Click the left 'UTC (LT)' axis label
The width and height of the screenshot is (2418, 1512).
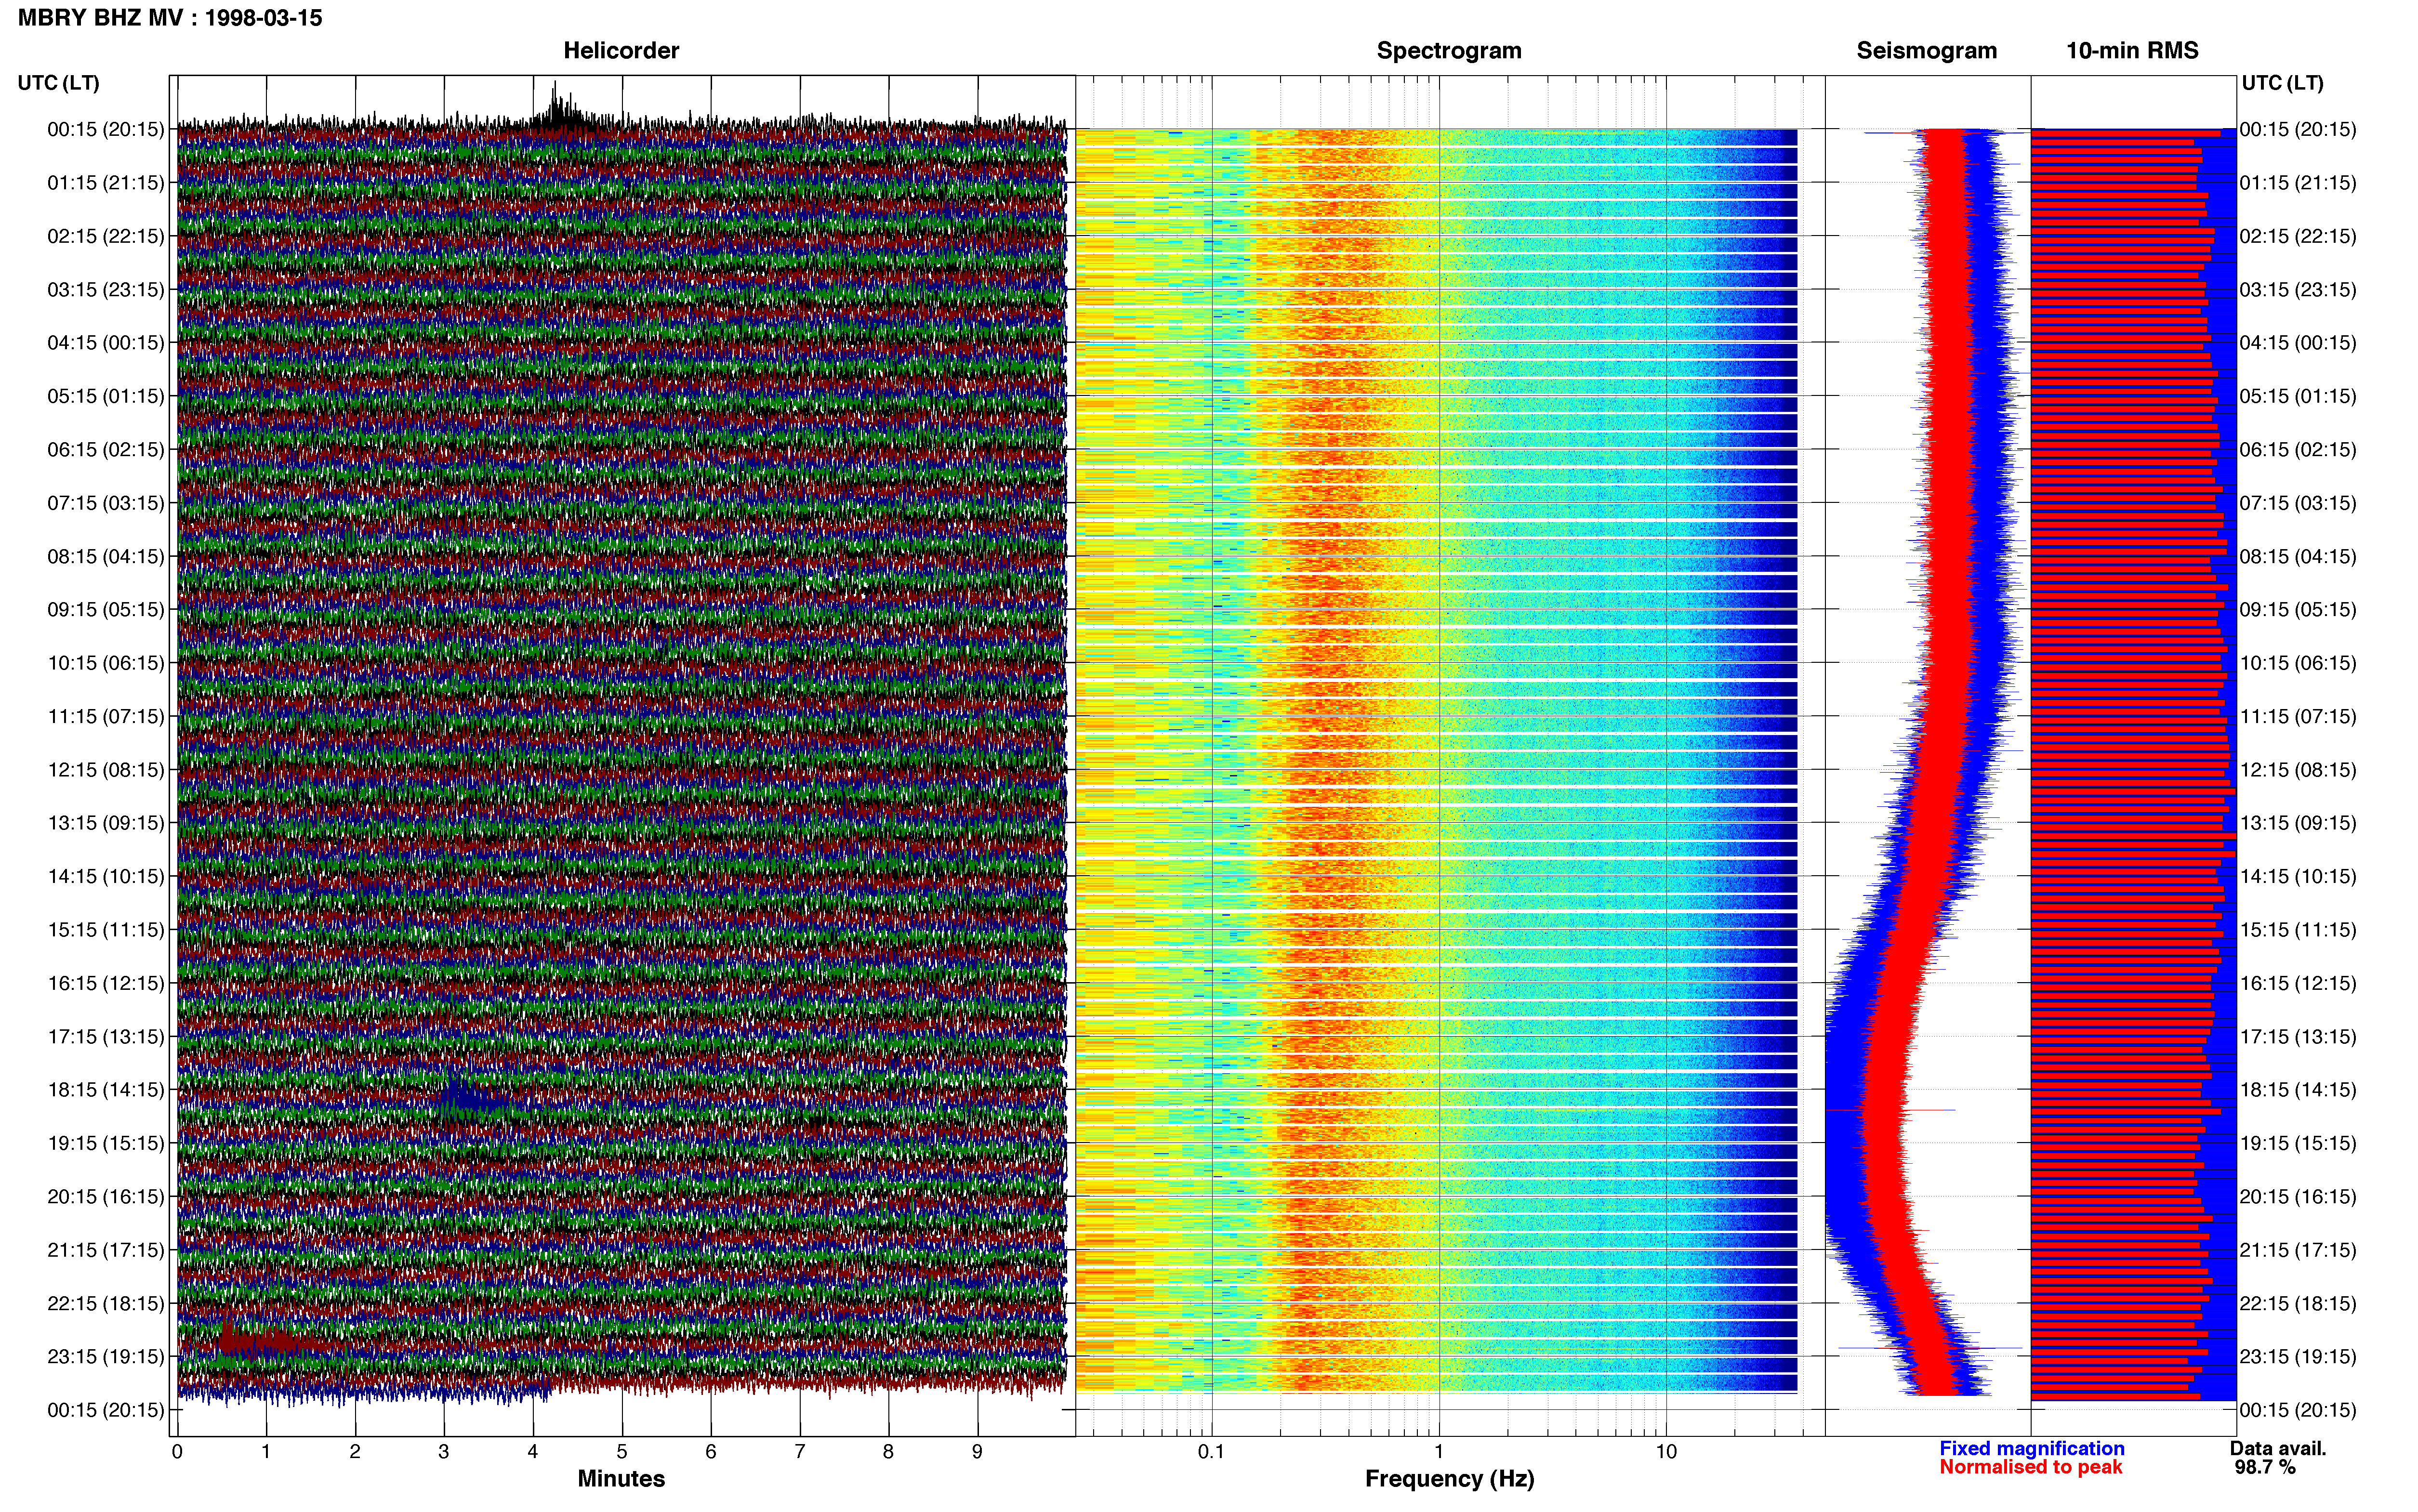click(58, 83)
